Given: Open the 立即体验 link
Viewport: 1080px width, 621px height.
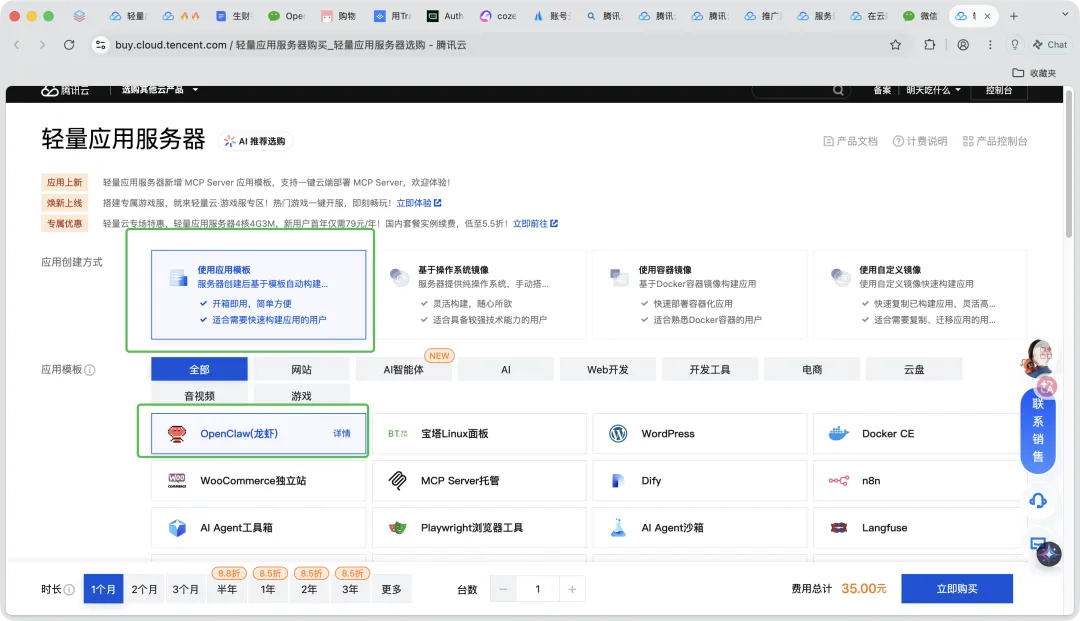Looking at the screenshot, I should point(419,203).
